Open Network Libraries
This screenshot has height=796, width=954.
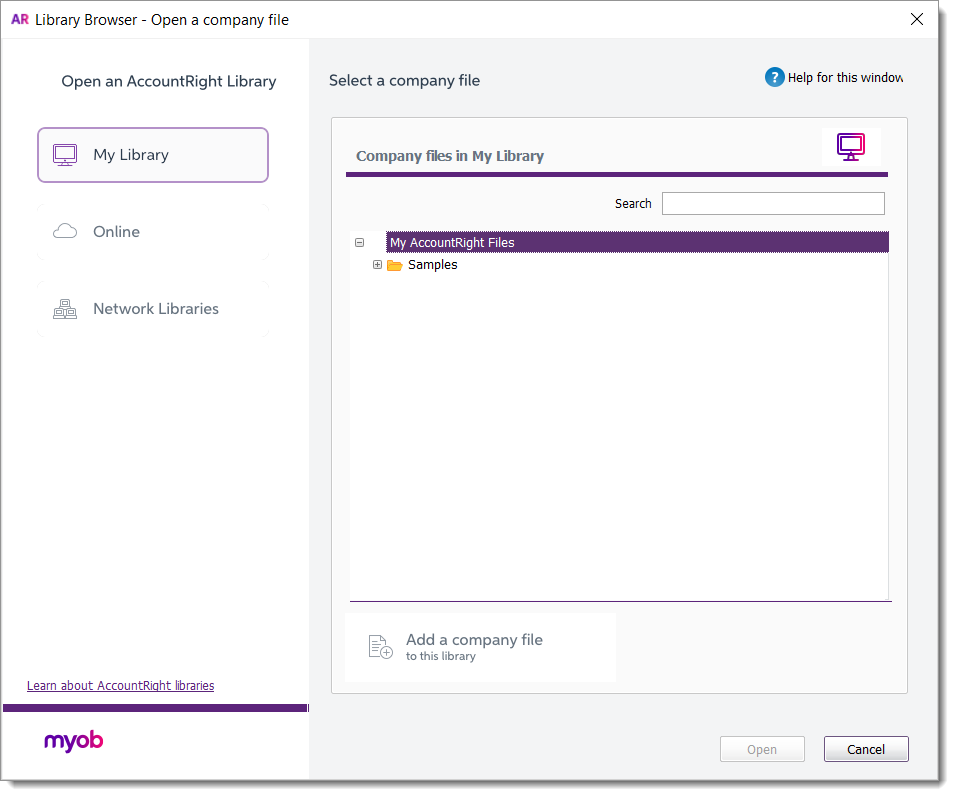click(x=153, y=309)
